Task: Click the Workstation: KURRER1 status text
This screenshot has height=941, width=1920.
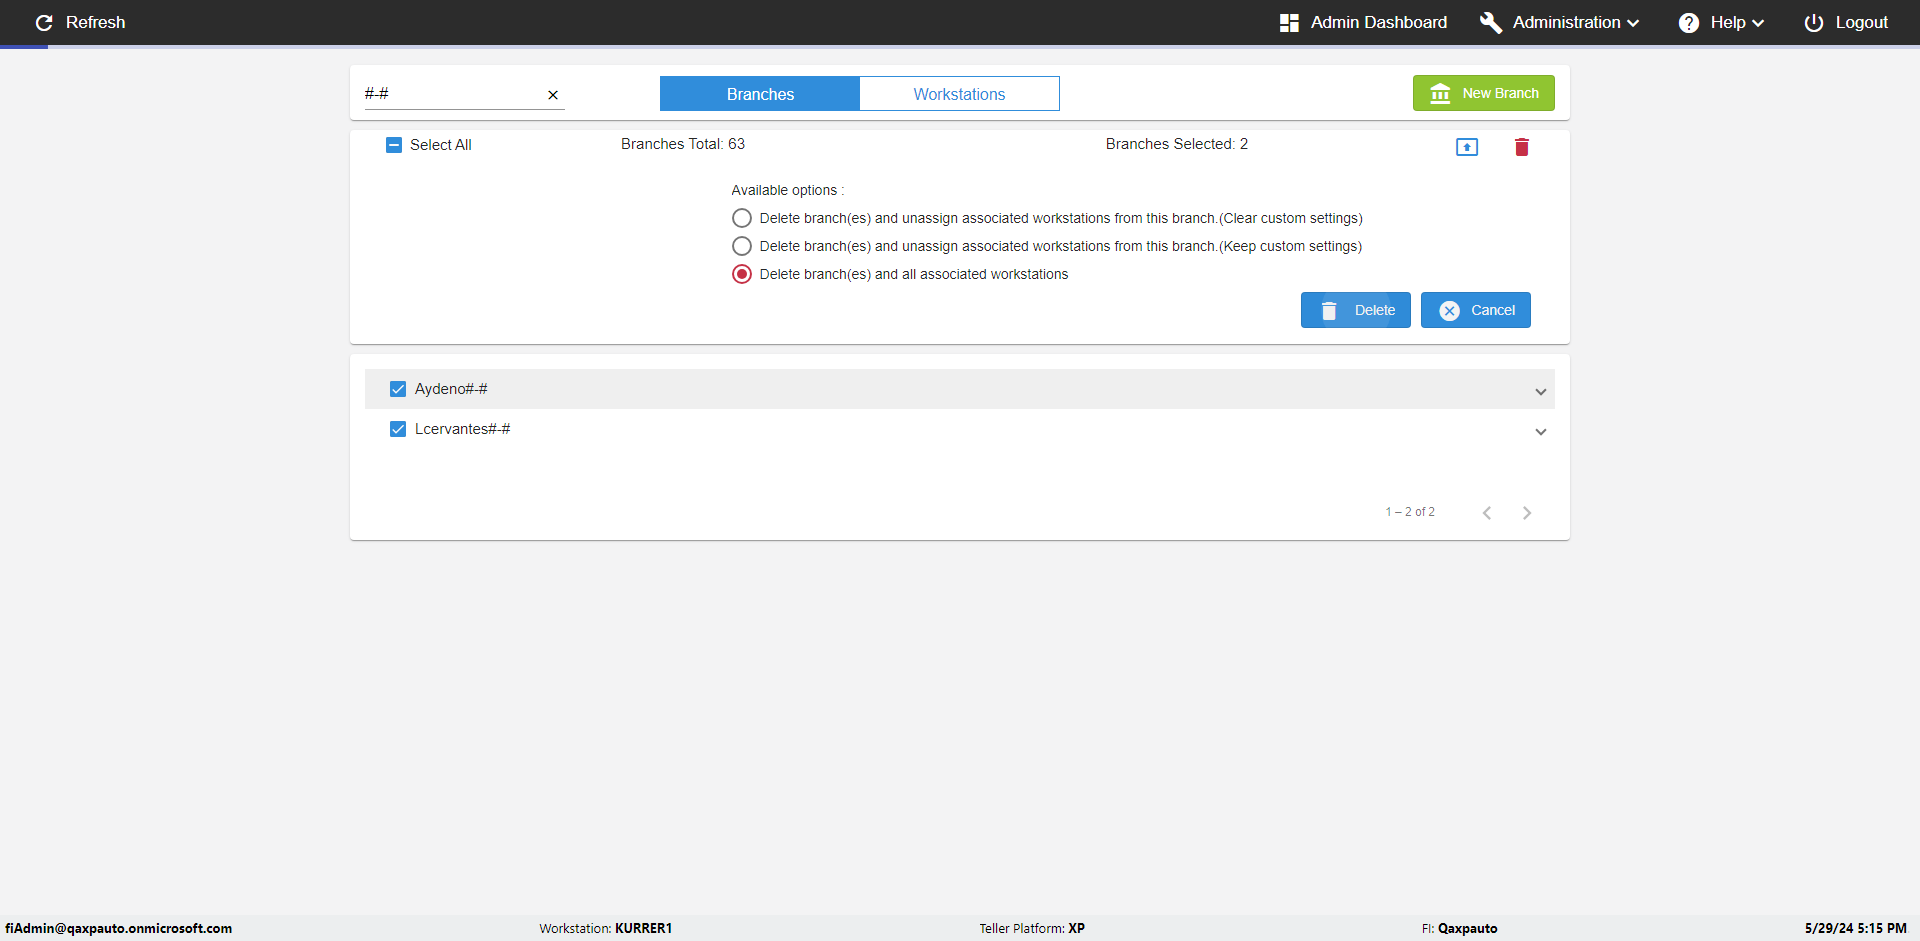Action: (606, 928)
